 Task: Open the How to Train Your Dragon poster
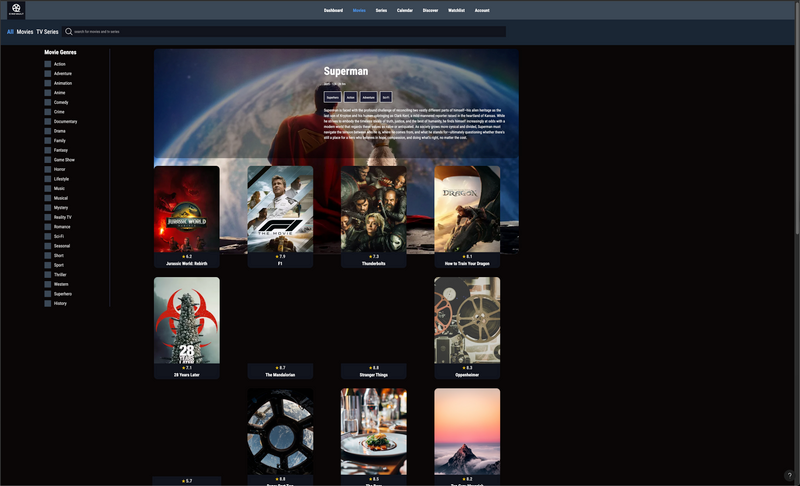(467, 209)
